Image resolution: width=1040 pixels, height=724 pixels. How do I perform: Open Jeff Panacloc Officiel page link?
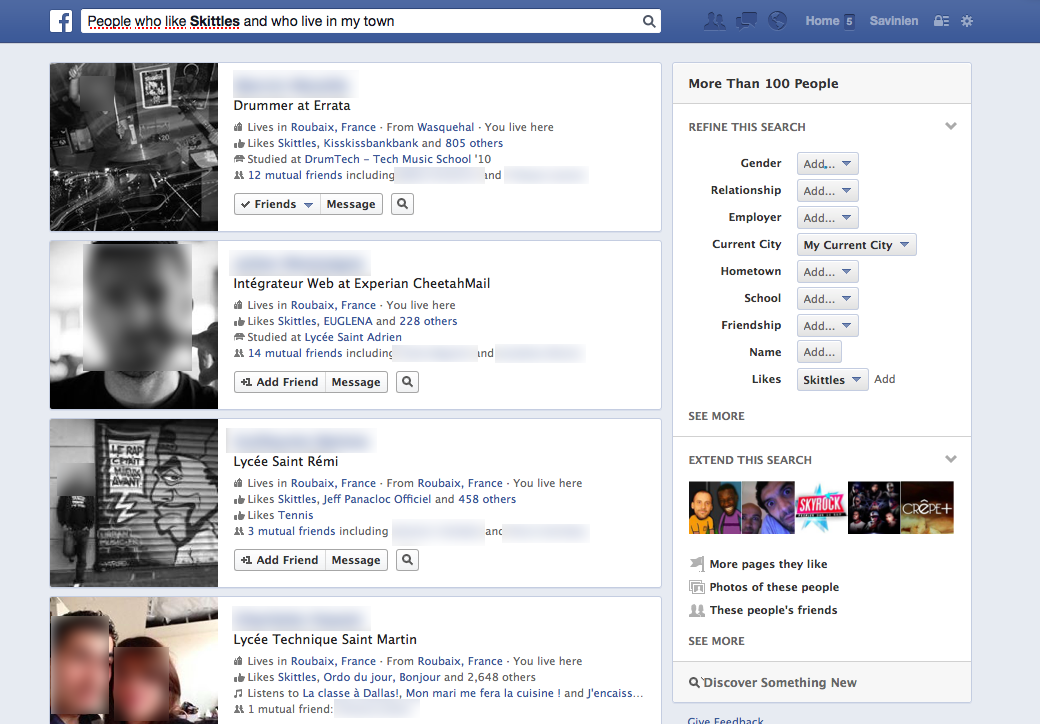(x=377, y=499)
